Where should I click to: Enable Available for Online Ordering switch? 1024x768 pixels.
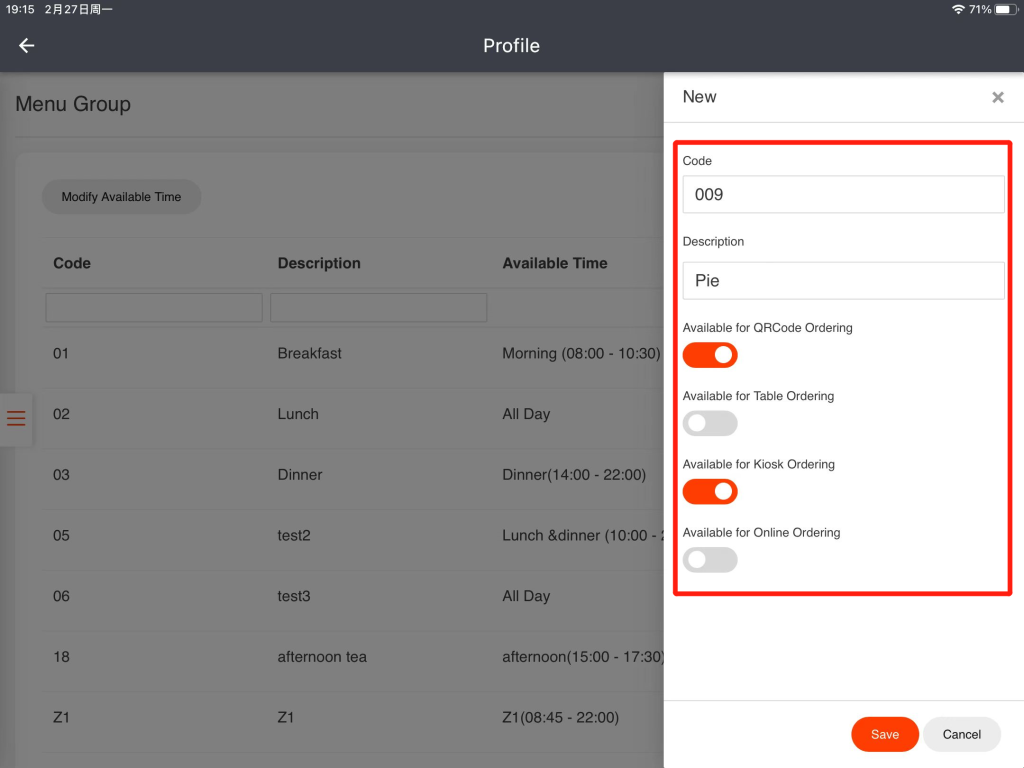(x=710, y=560)
